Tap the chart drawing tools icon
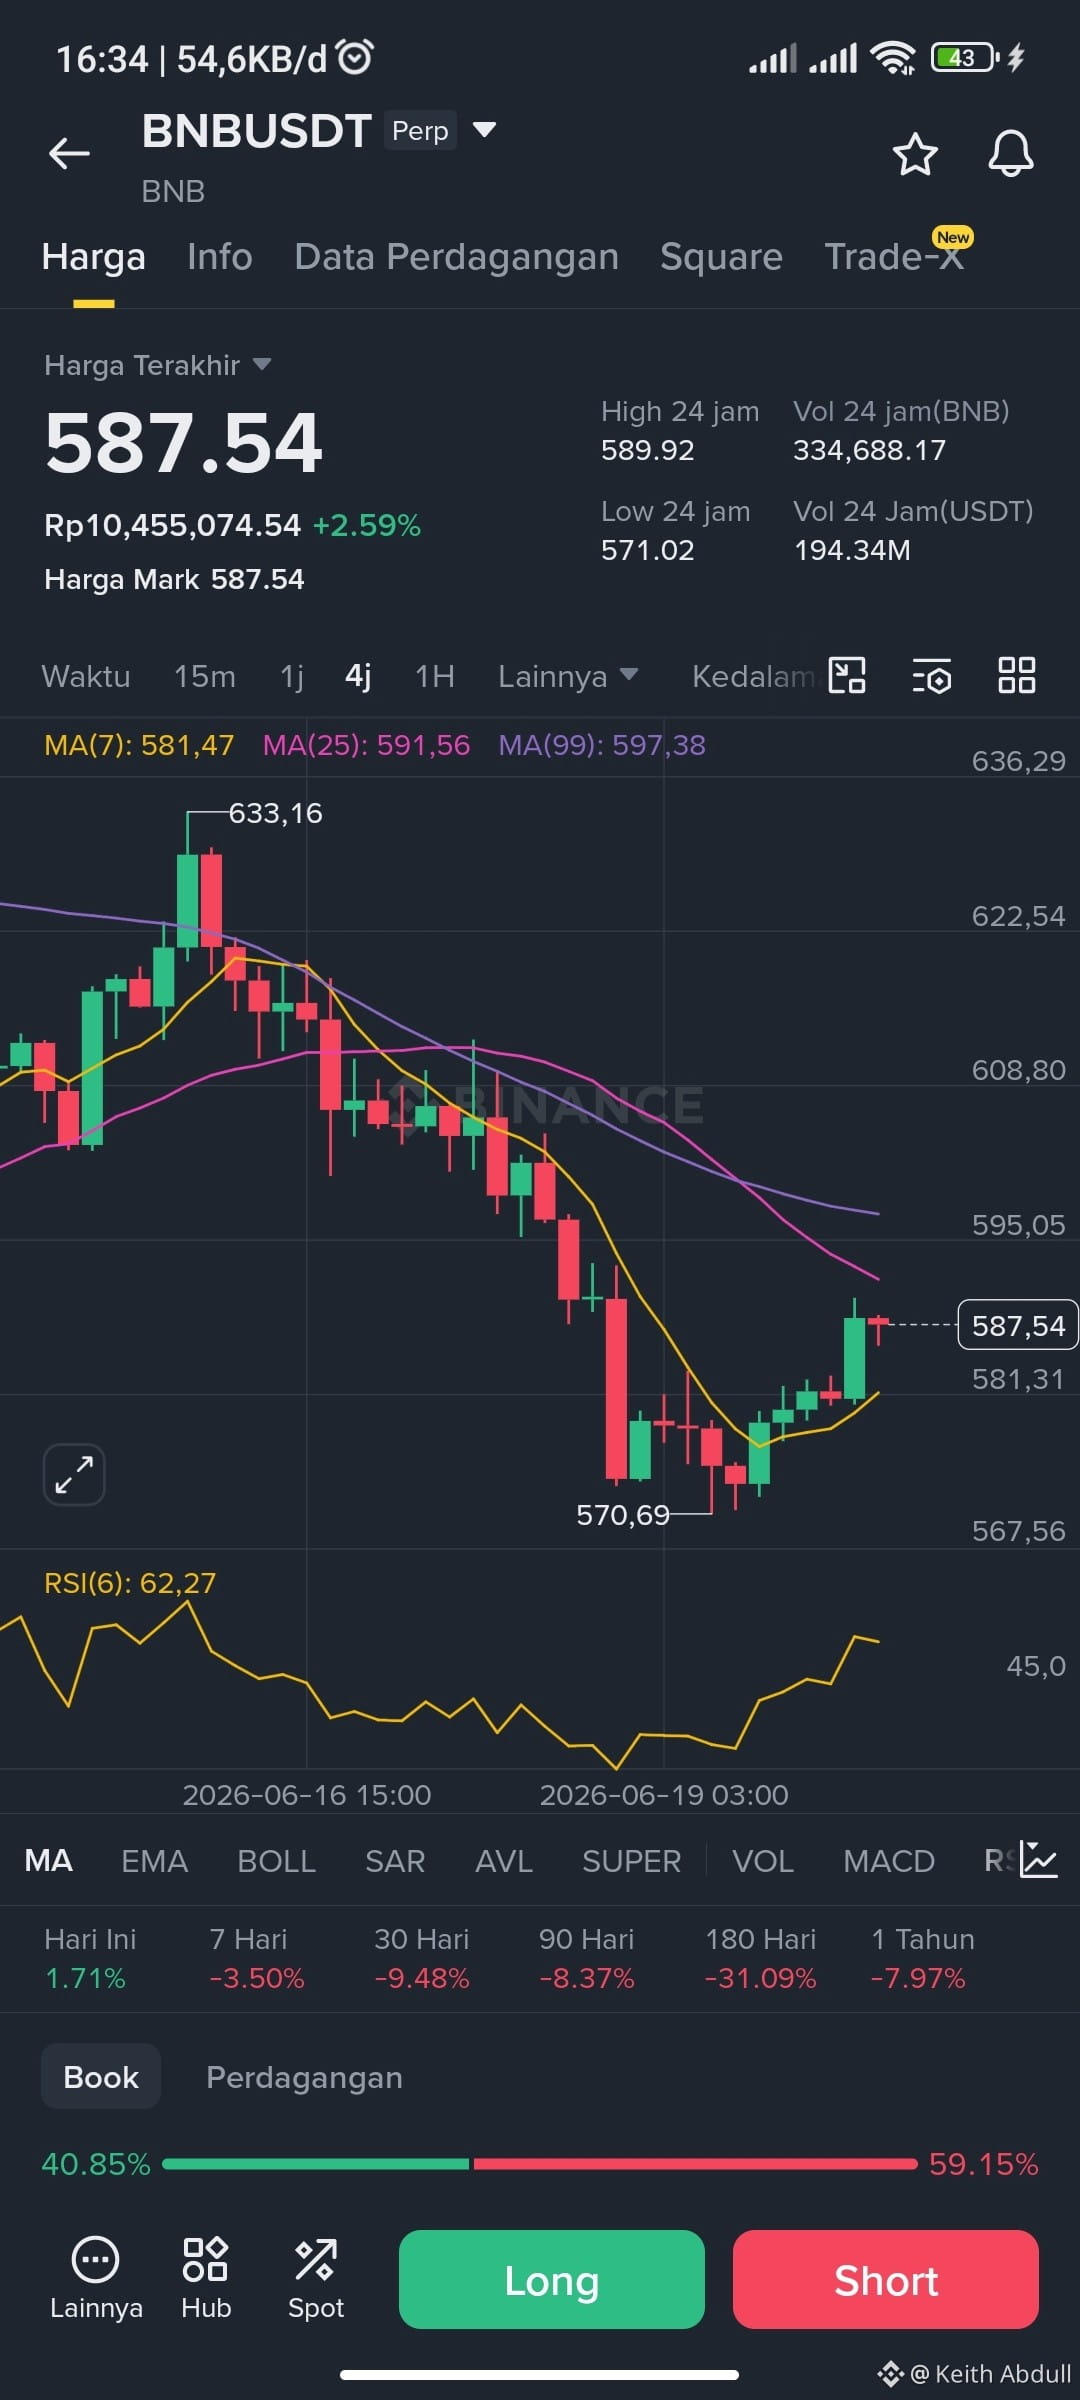This screenshot has height=2400, width=1080. 847,676
